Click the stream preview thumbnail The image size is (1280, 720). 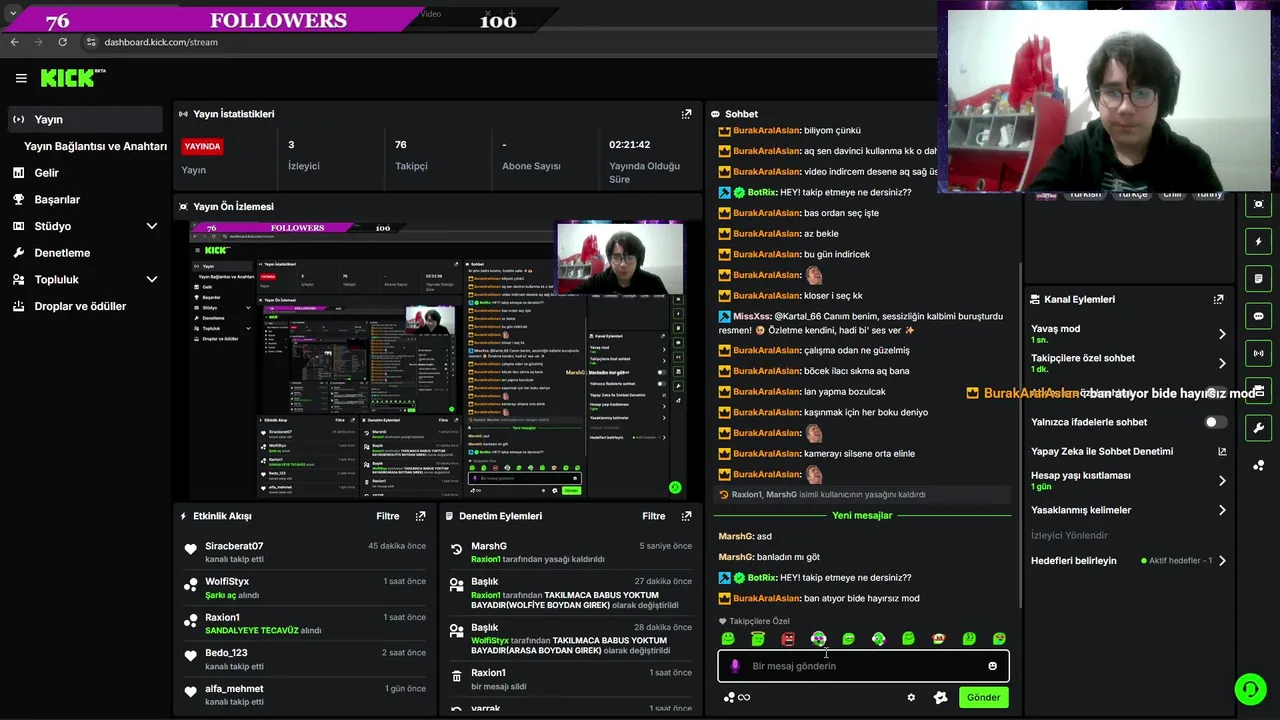(x=438, y=359)
